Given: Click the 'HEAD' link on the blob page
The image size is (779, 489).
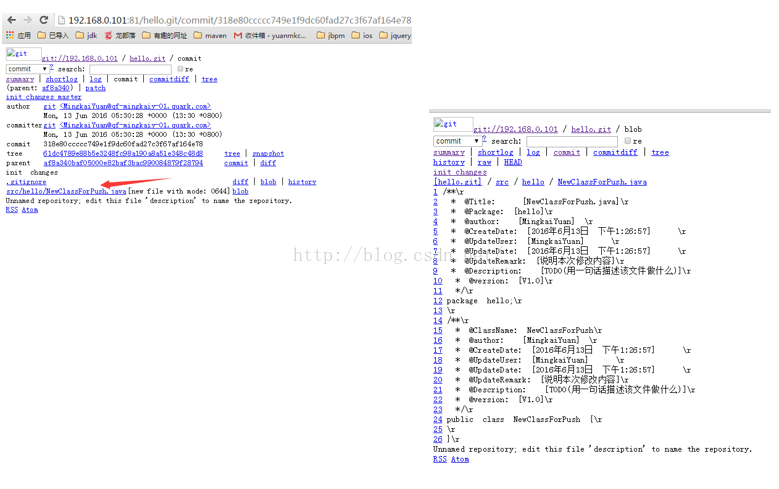Looking at the screenshot, I should point(513,162).
